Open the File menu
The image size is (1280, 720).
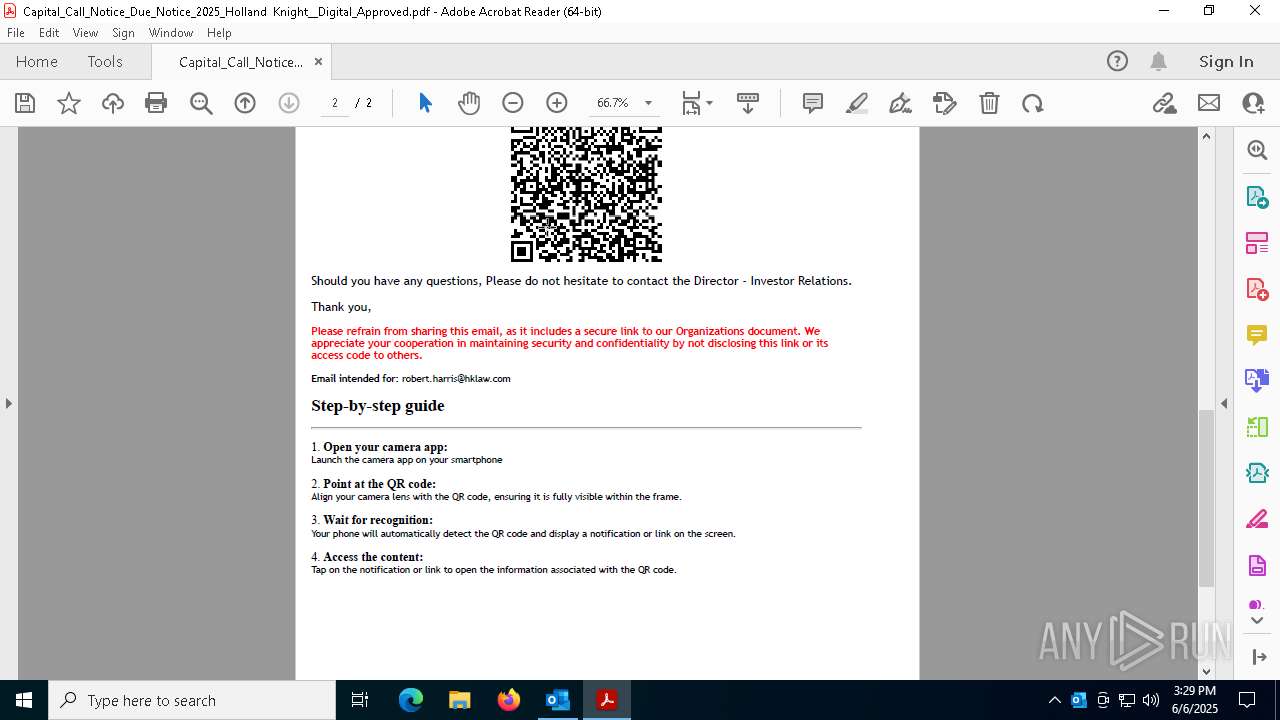click(x=16, y=32)
